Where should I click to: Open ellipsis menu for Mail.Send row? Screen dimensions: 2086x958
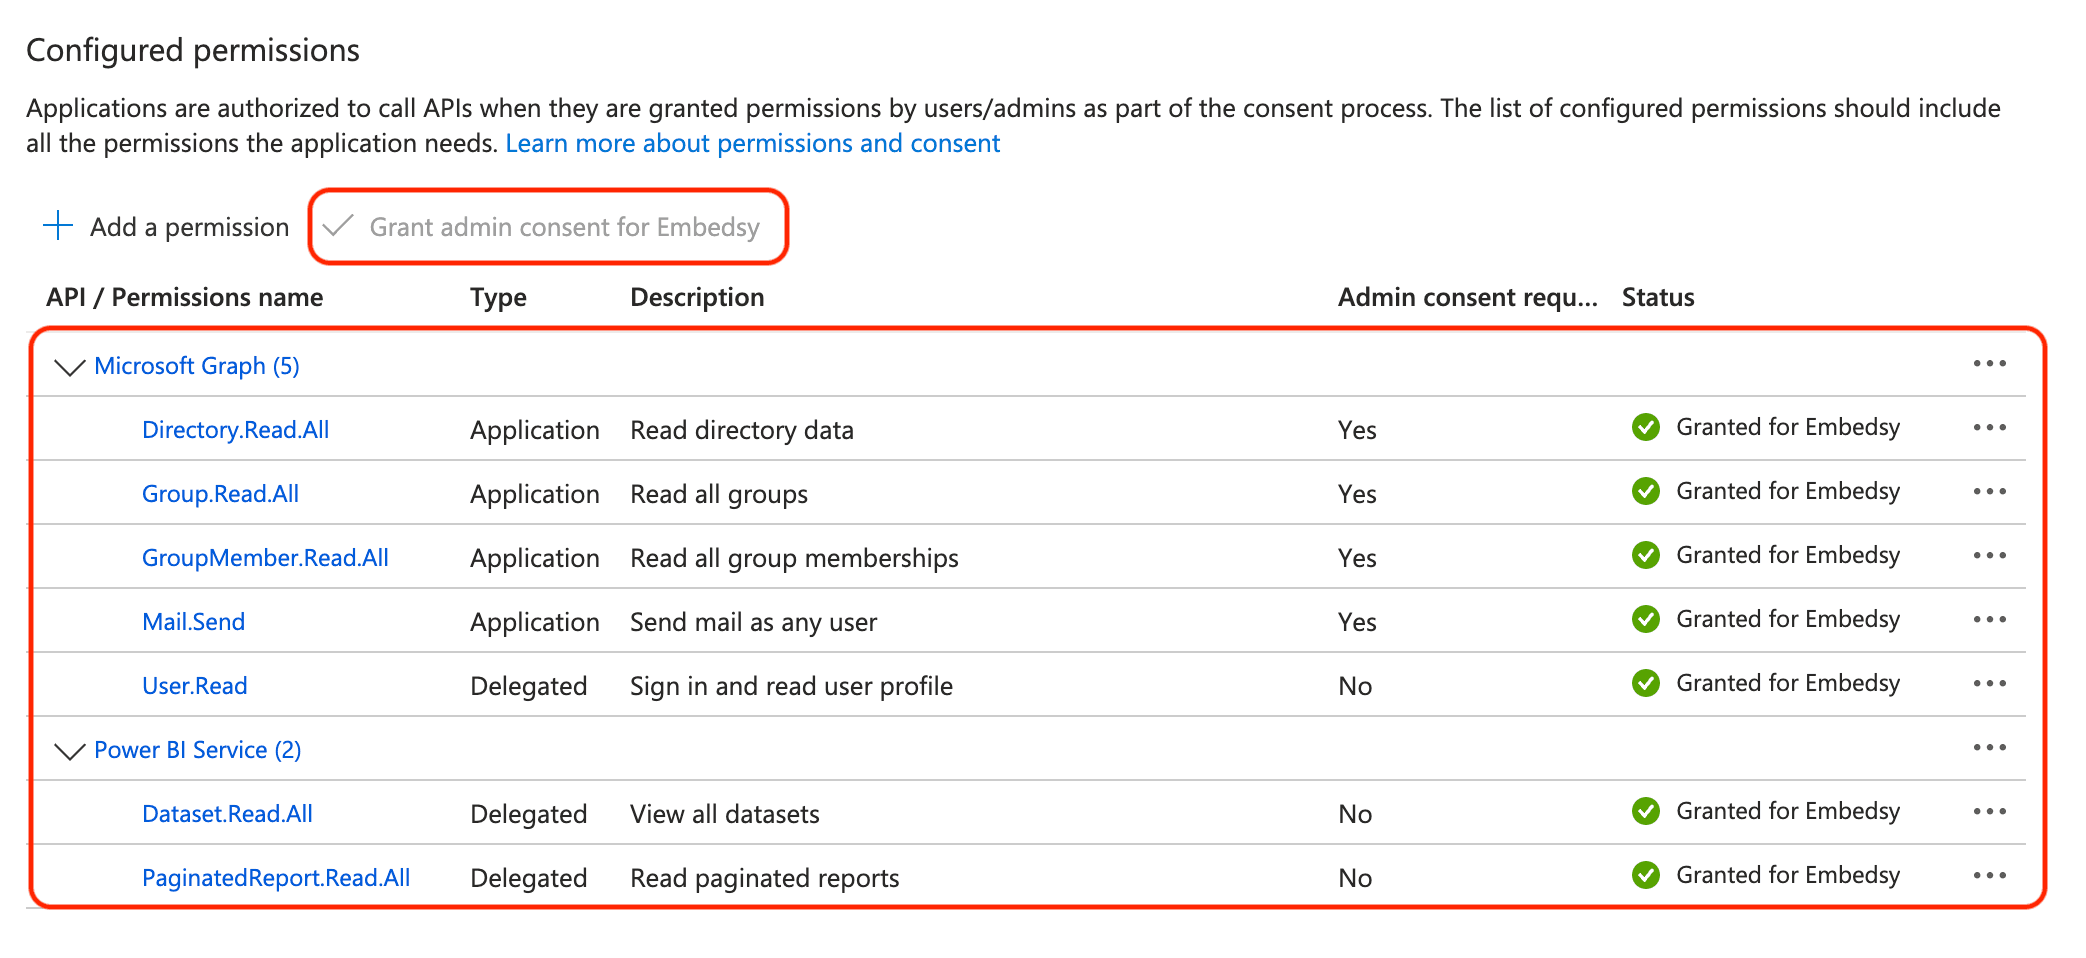(x=1989, y=619)
